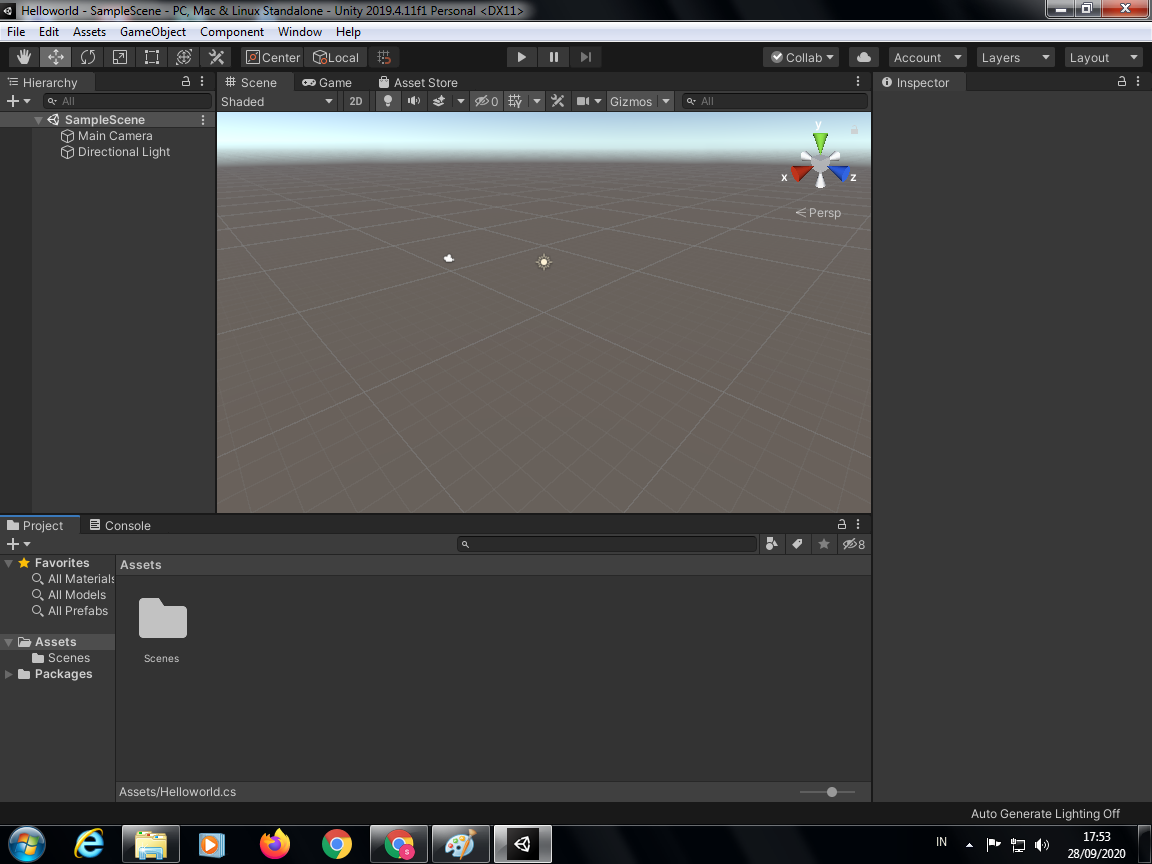Select the Transform tool
The width and height of the screenshot is (1152, 864).
(184, 57)
